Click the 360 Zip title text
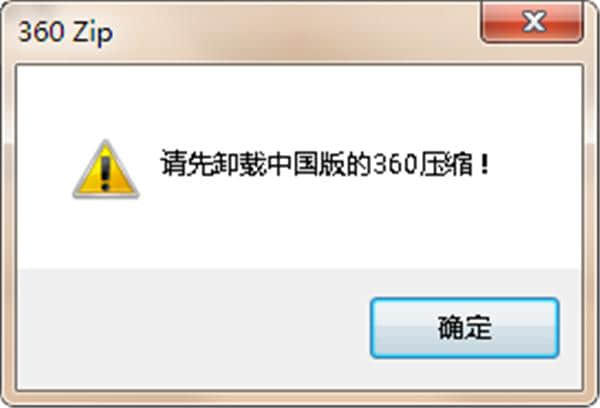Screen dimensions: 600x408 click(x=65, y=32)
